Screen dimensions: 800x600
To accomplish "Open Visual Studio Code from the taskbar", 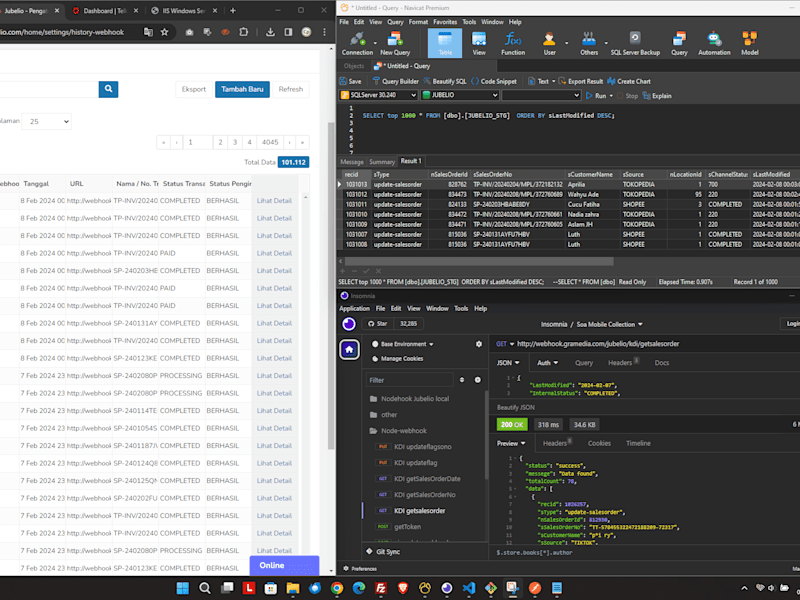I will click(x=469, y=588).
